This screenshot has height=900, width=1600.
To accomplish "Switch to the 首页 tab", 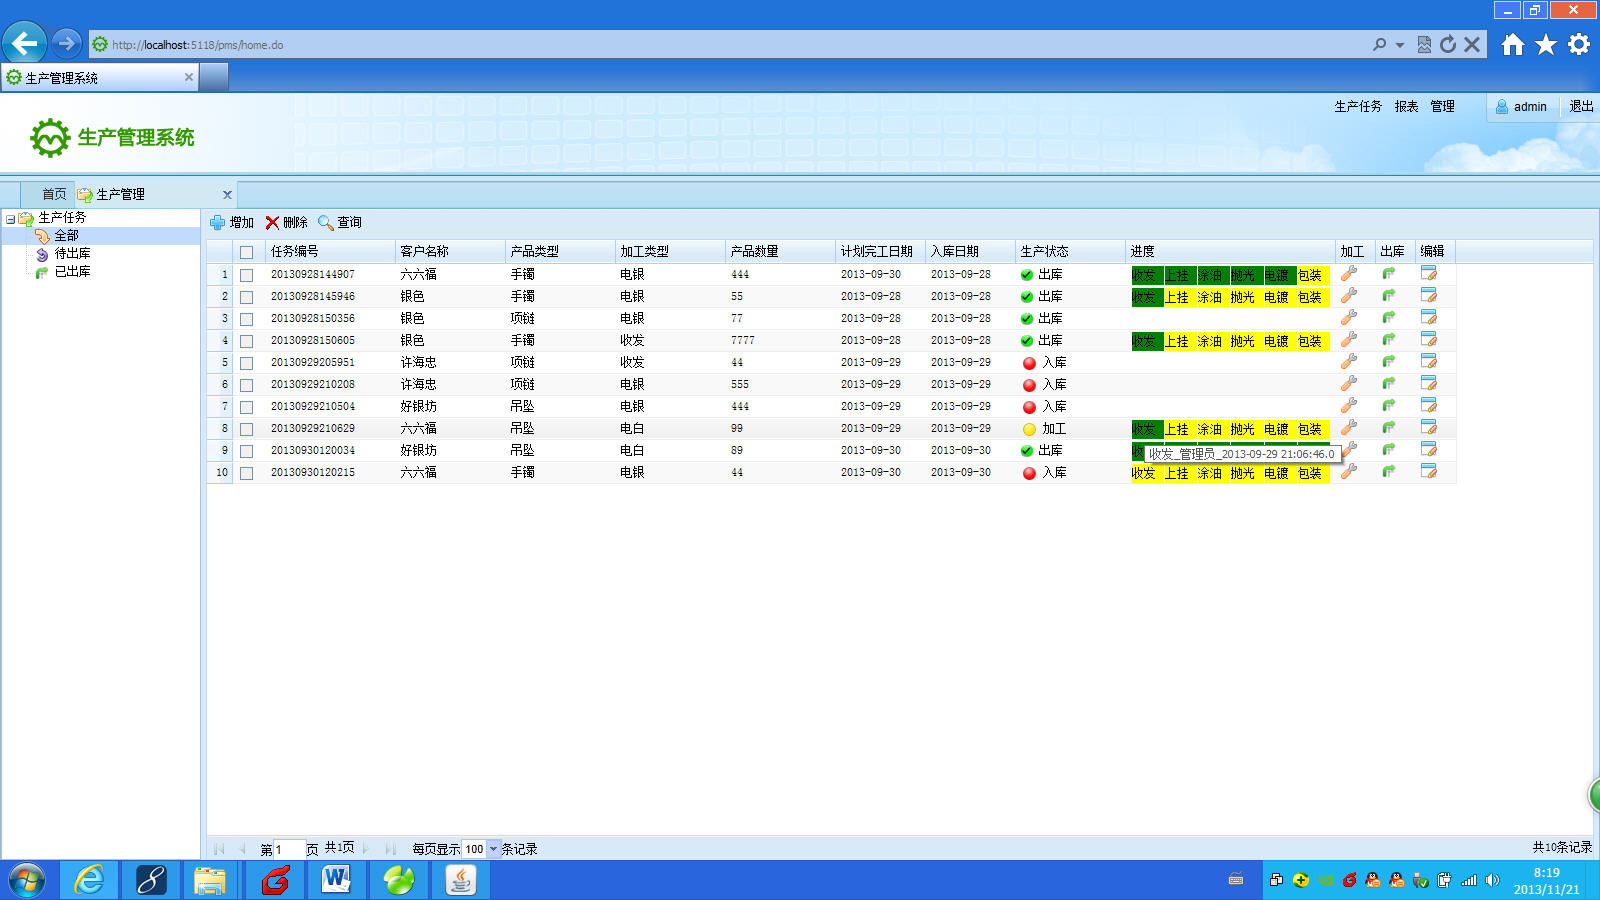I will coord(54,194).
